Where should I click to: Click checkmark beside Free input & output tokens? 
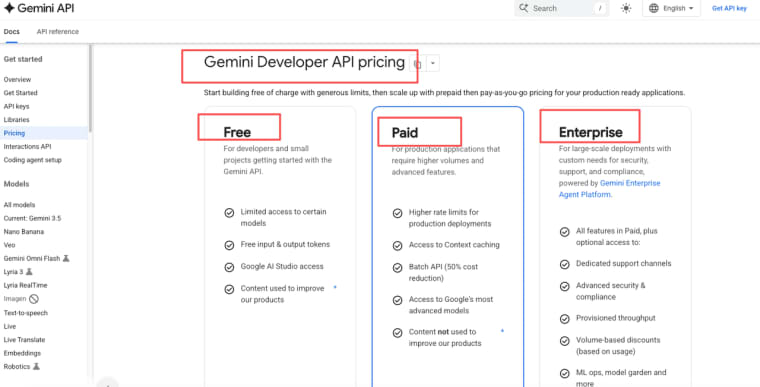[x=229, y=245]
